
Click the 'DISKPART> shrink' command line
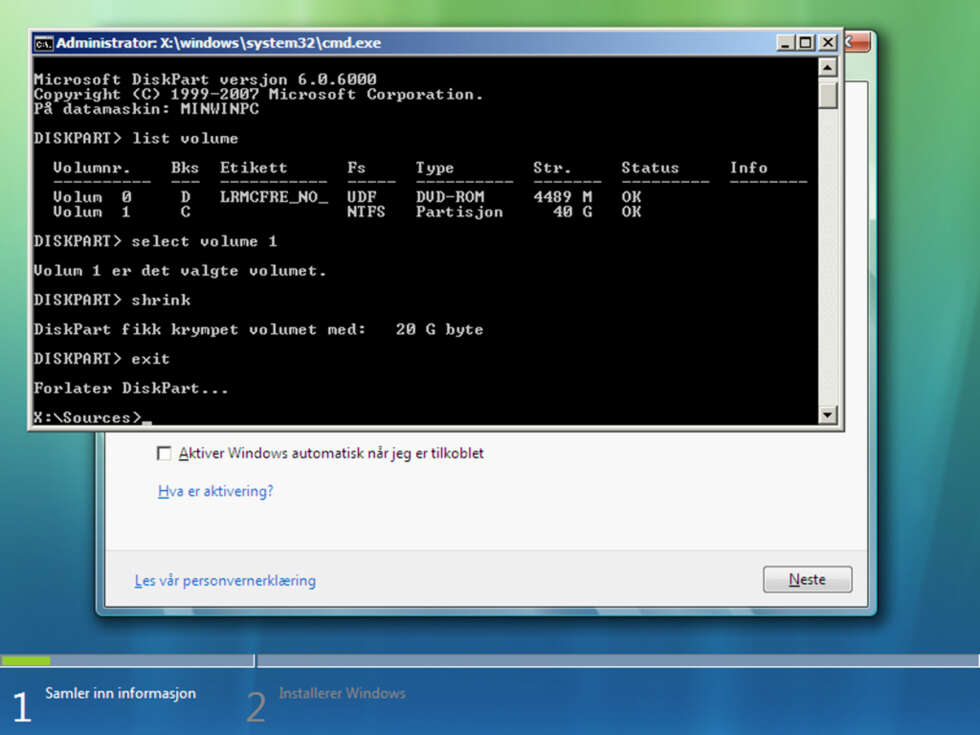[112, 300]
